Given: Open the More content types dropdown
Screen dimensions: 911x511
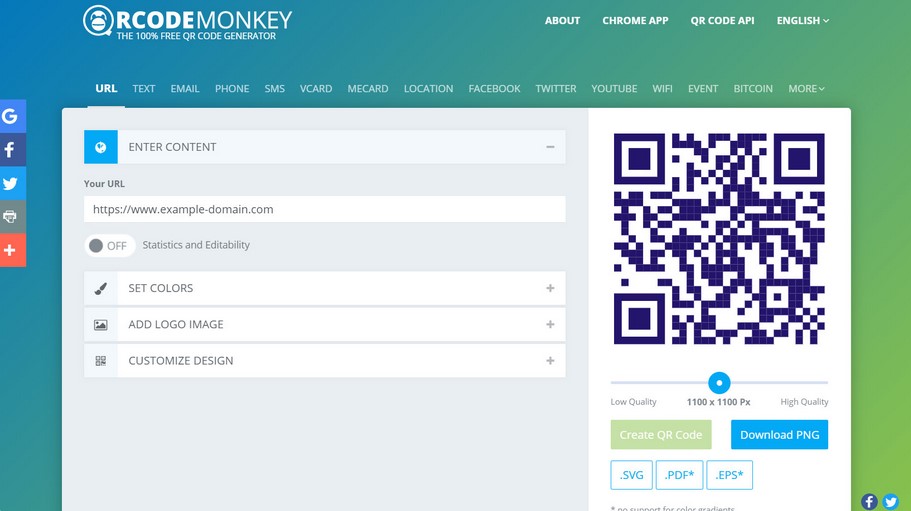Looking at the screenshot, I should (806, 89).
